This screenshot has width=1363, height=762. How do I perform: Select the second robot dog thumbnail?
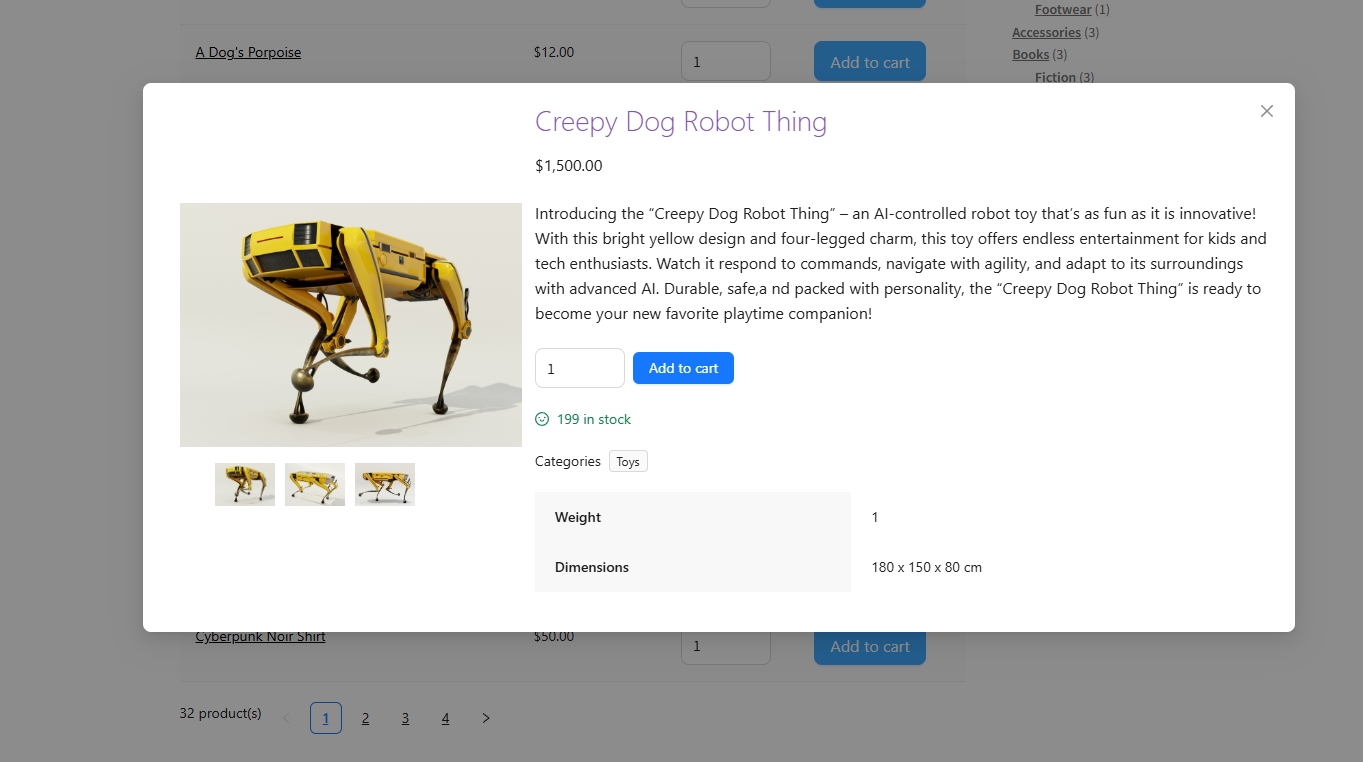(x=315, y=484)
